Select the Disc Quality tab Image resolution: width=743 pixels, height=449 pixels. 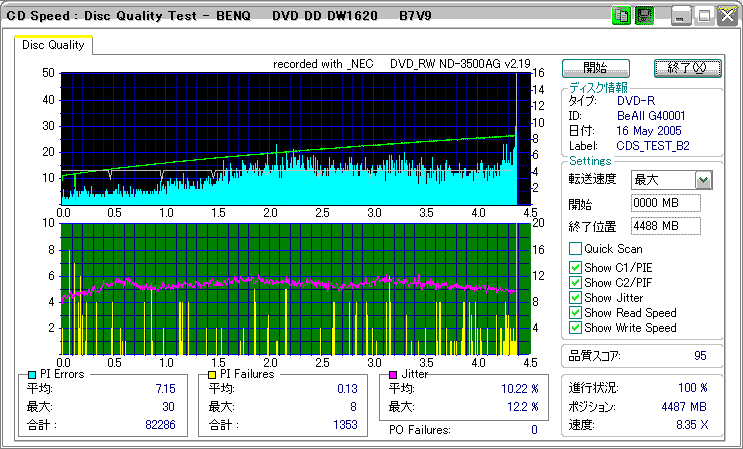[53, 45]
